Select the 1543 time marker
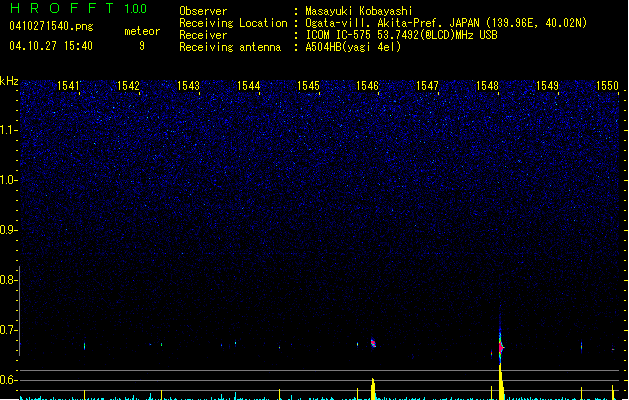The image size is (629, 400). click(x=189, y=87)
